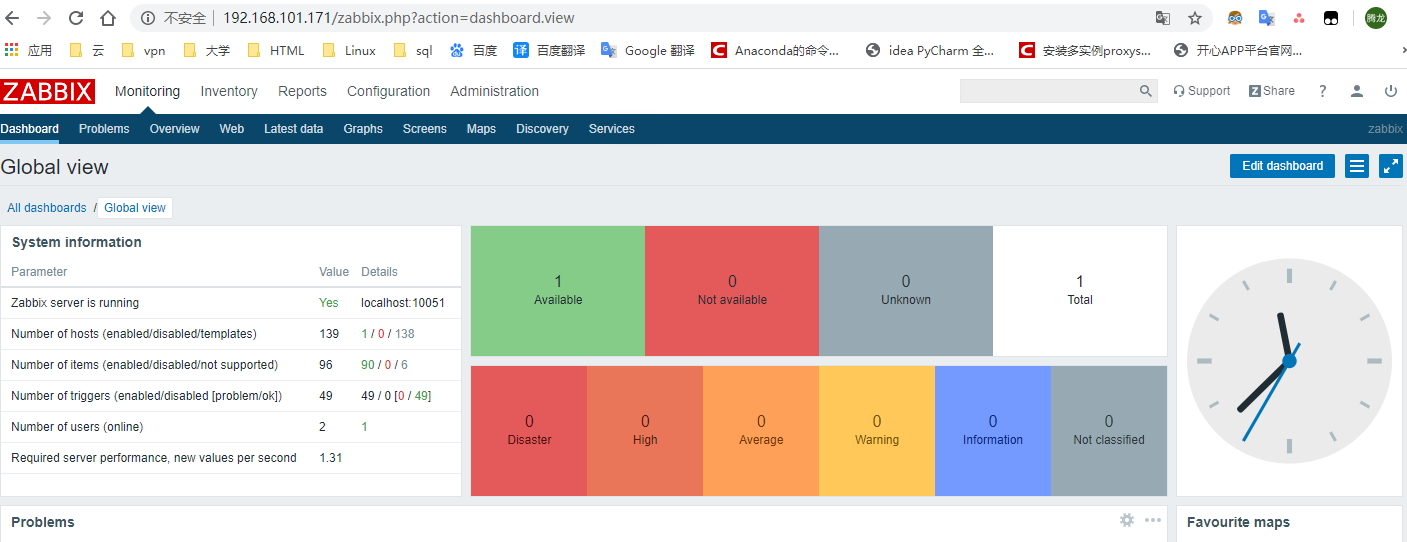
Task: Click the Average severity tile
Action: coord(761,431)
